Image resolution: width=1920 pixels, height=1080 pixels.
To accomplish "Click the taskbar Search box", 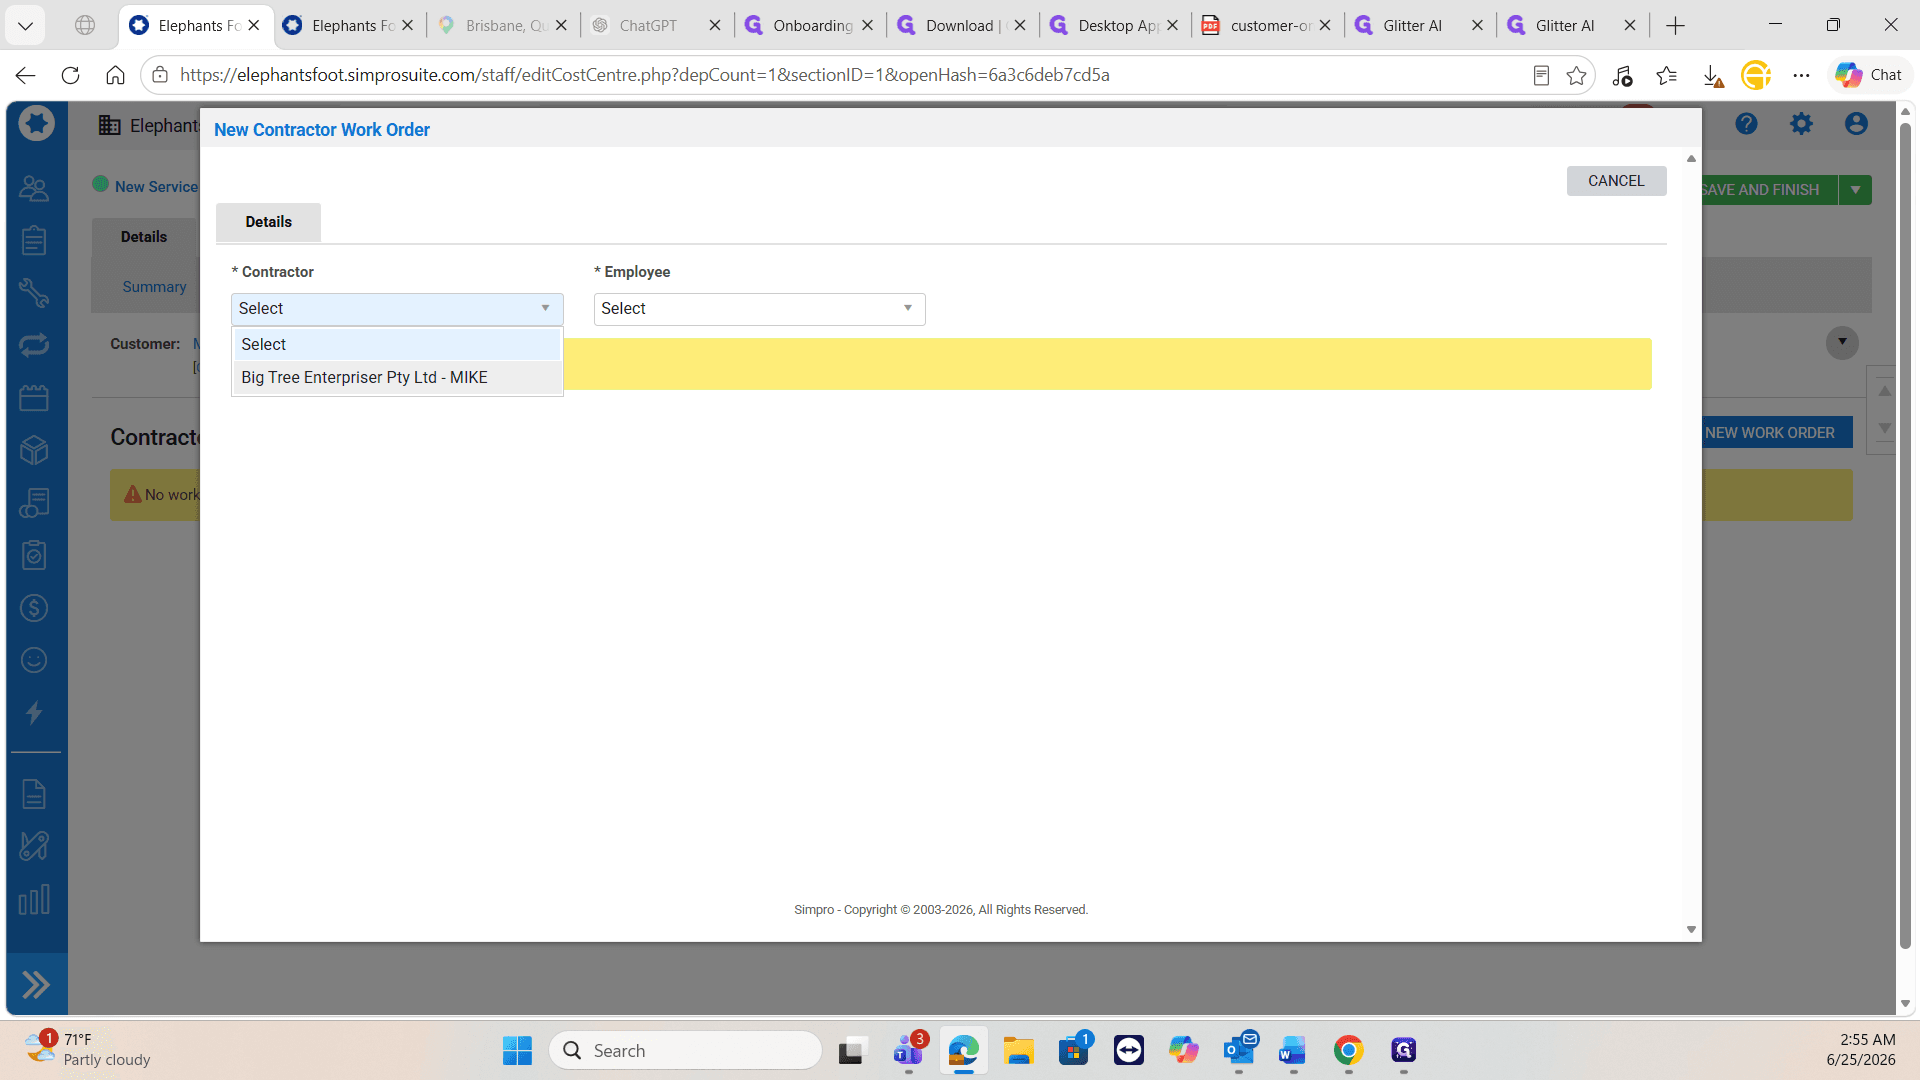I will (x=685, y=1051).
